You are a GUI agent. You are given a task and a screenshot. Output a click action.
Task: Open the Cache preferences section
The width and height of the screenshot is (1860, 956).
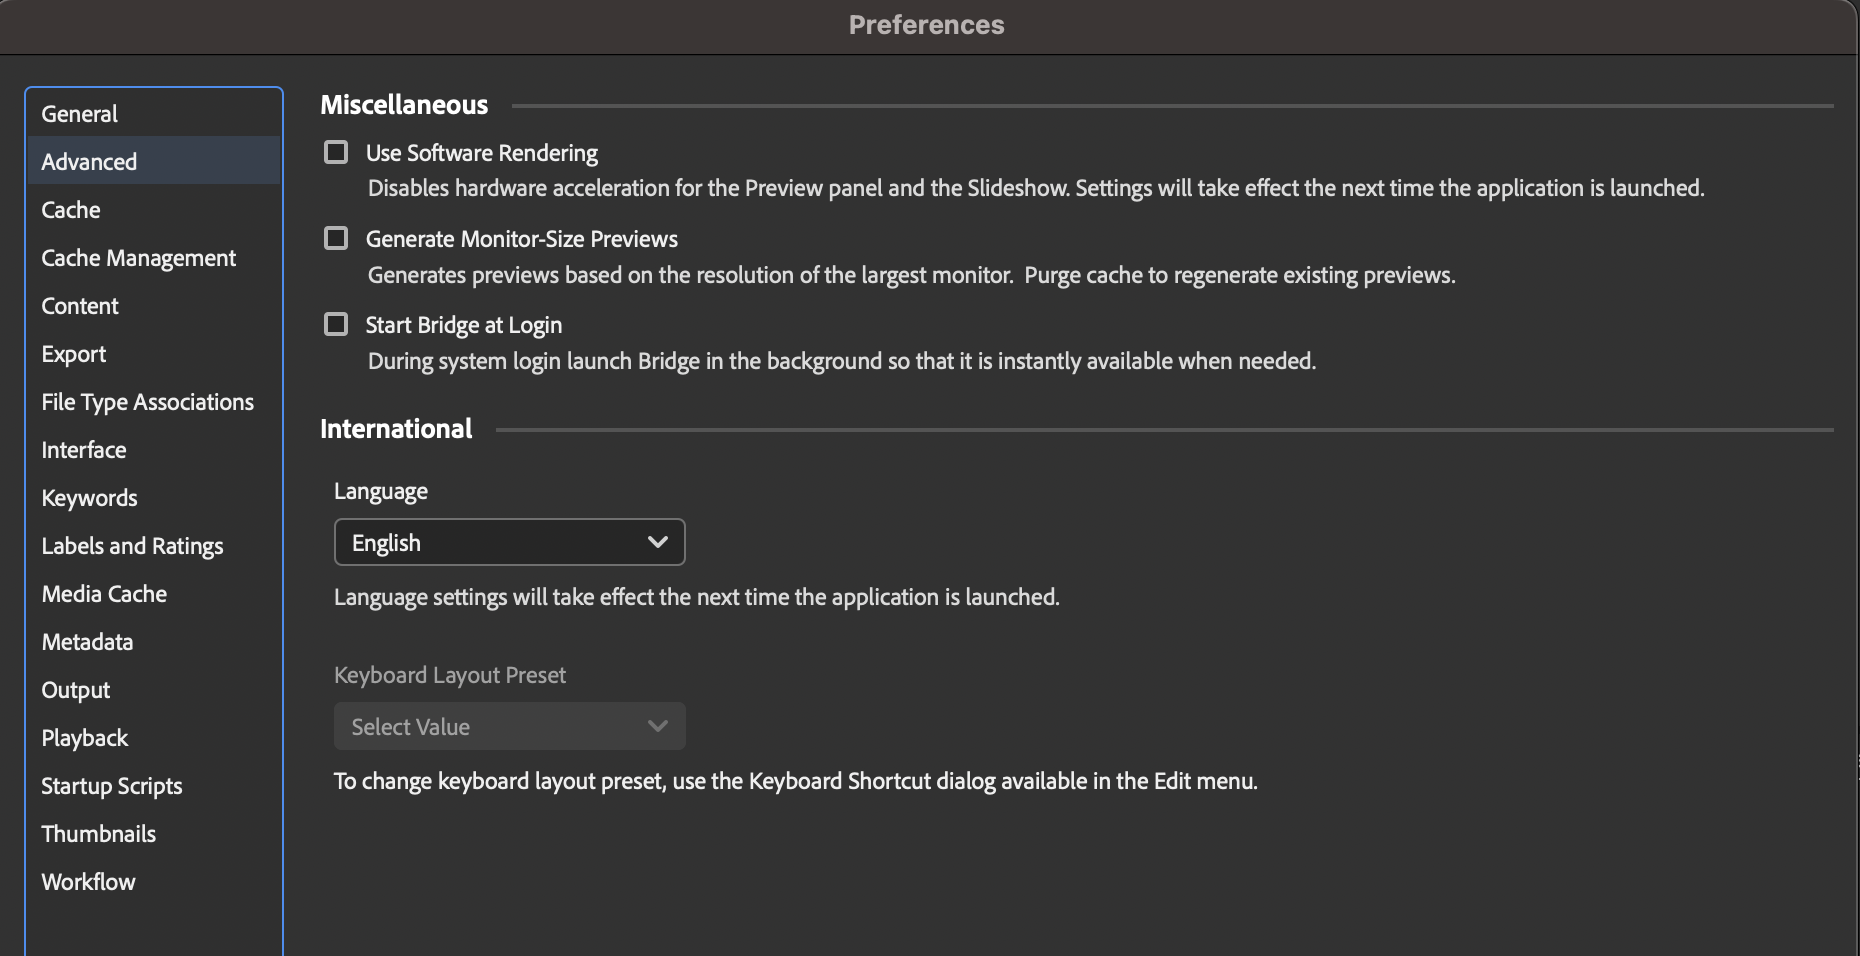click(x=71, y=210)
